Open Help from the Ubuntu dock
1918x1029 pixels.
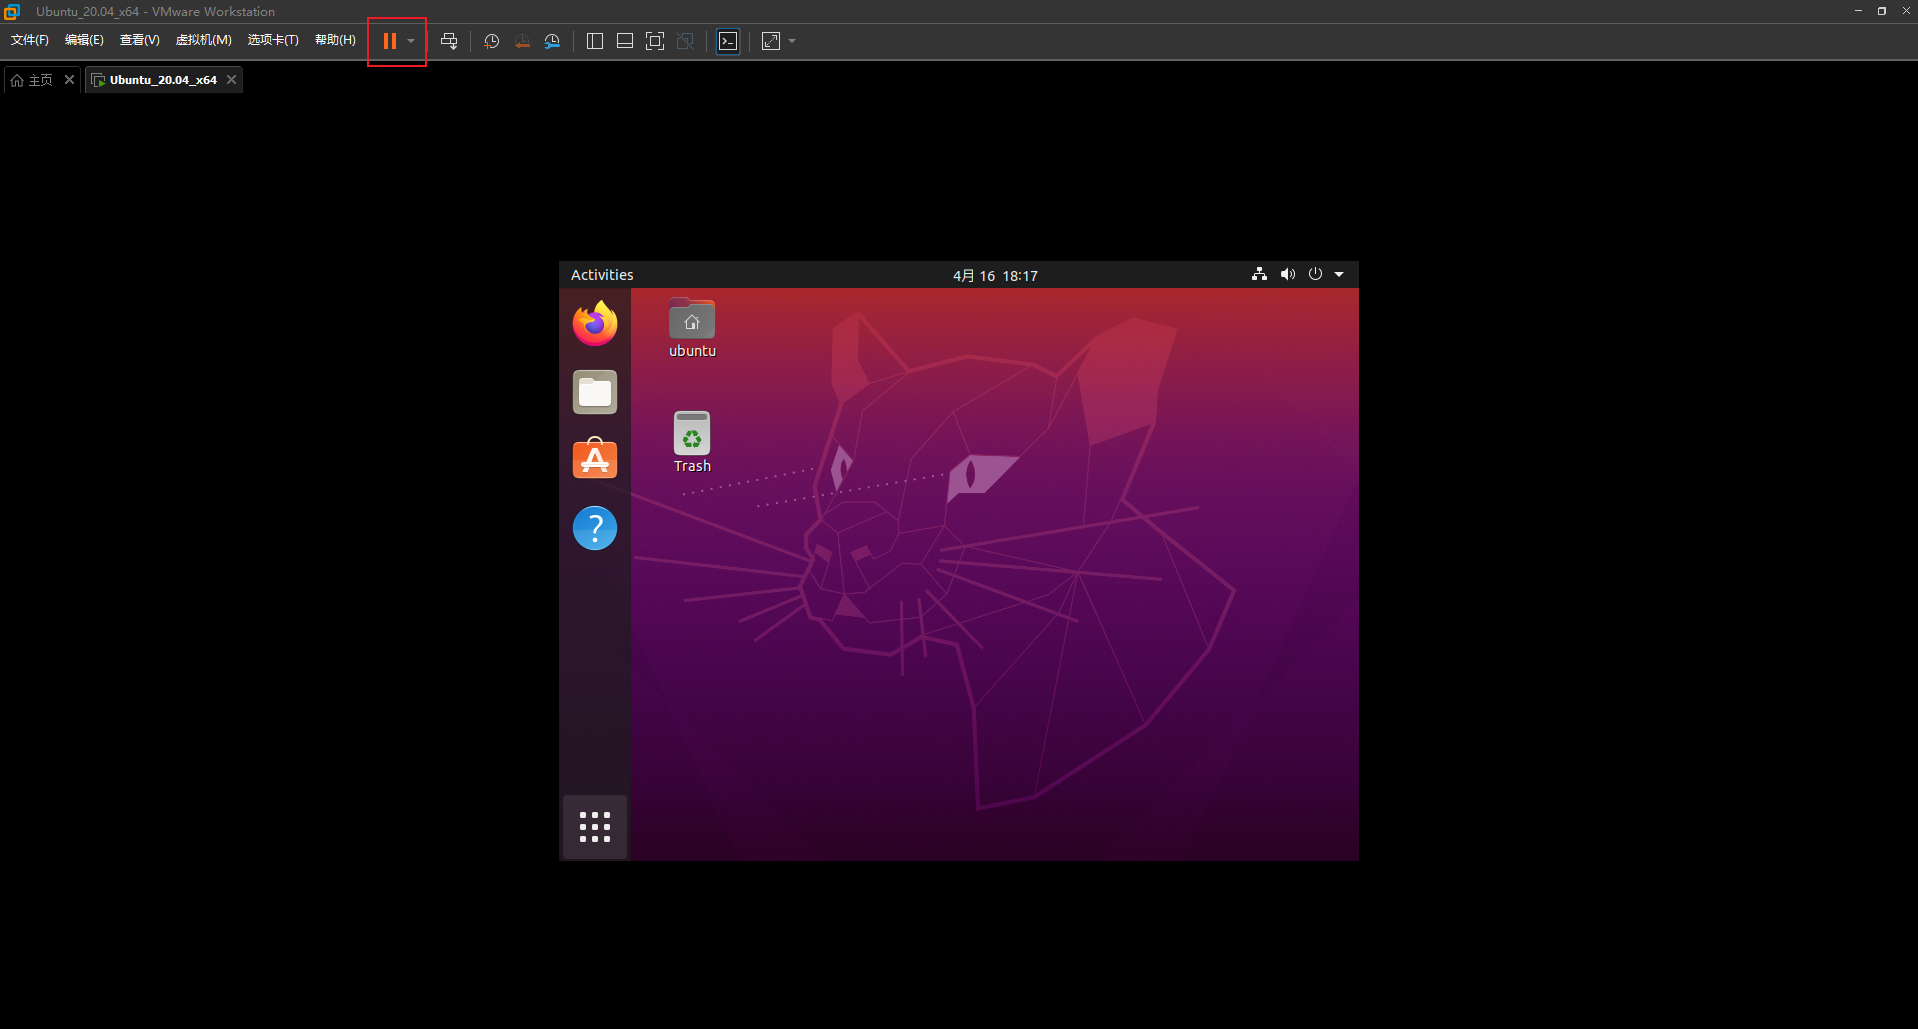coord(595,528)
